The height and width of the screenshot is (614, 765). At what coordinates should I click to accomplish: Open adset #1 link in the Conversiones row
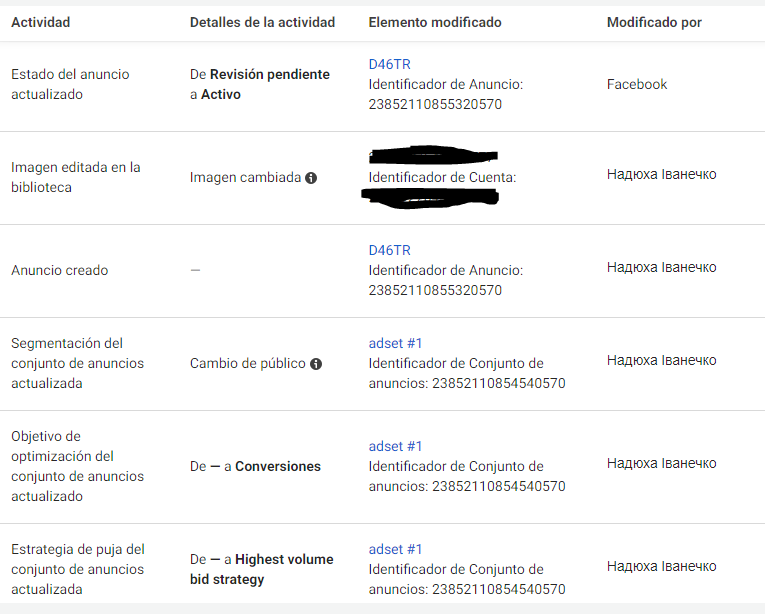pos(395,447)
